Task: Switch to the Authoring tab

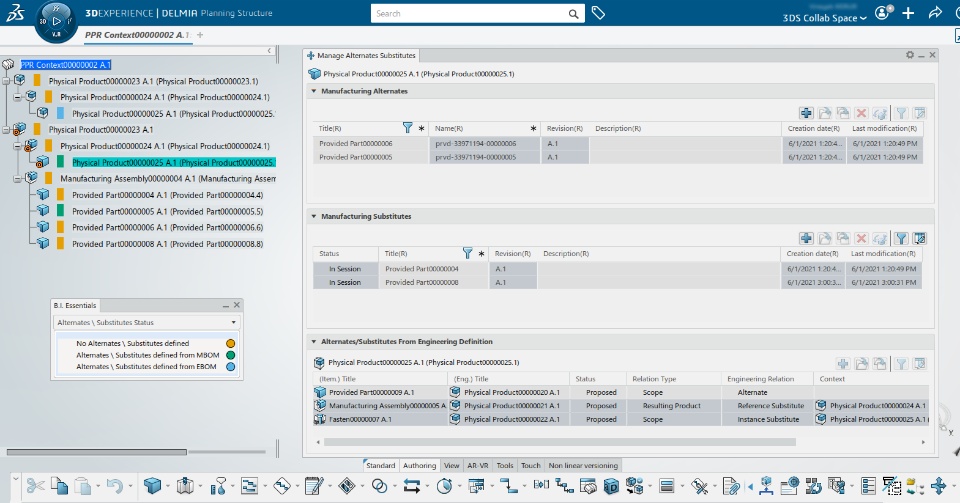Action: coord(419,466)
